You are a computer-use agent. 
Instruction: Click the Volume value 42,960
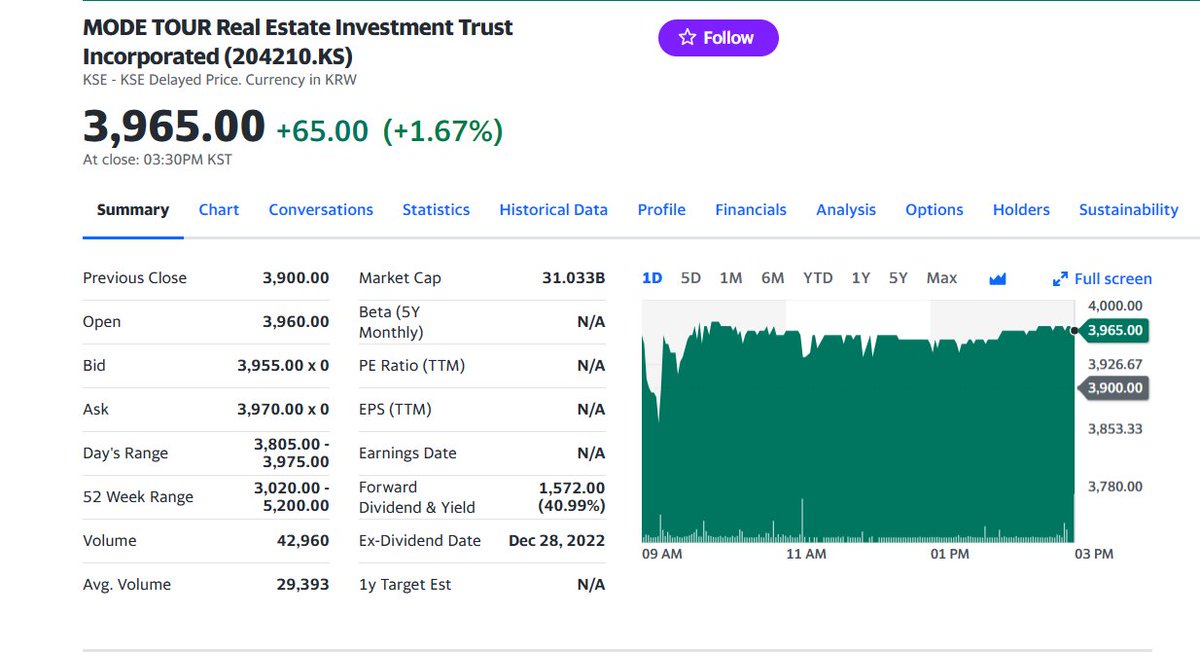click(303, 541)
